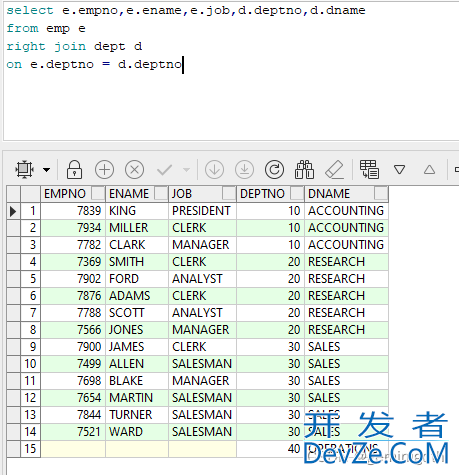Click ANALYST in FORD's row

(202, 279)
